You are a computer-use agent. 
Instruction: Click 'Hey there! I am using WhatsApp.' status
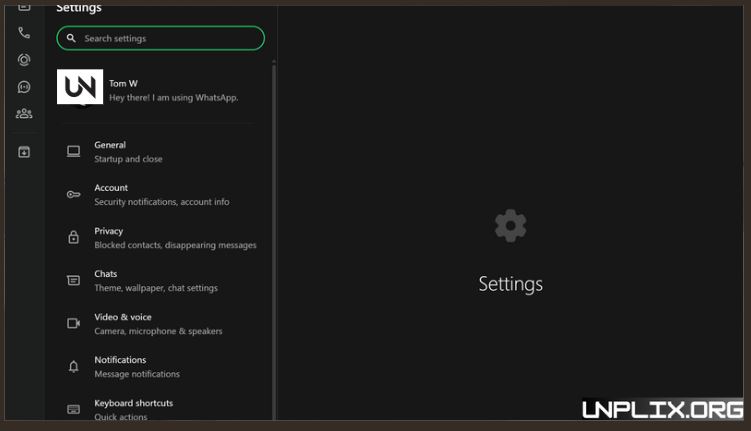coord(173,98)
